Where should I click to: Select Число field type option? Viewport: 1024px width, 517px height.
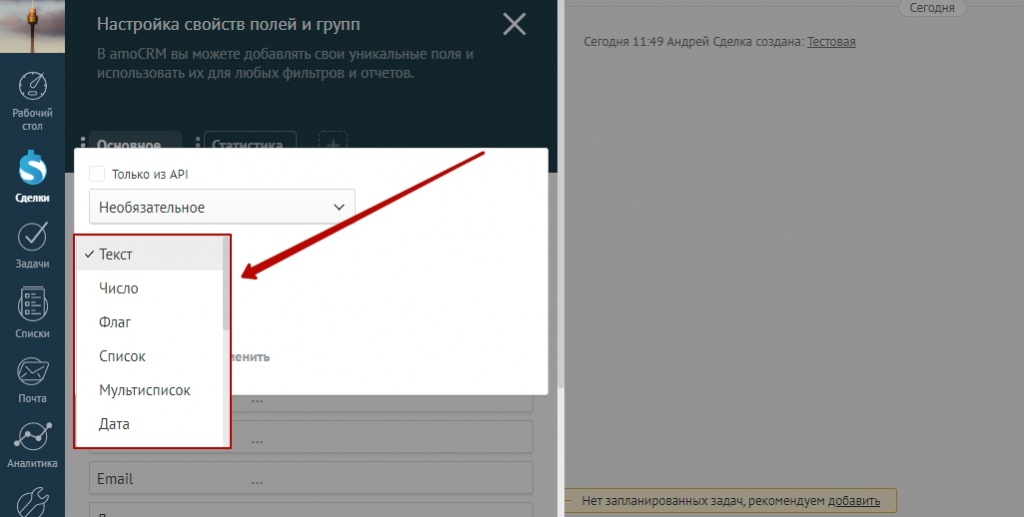(x=150, y=288)
